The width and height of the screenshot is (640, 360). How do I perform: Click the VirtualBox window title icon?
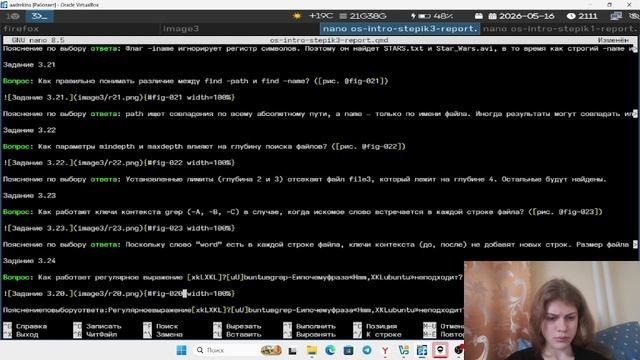coord(4,4)
